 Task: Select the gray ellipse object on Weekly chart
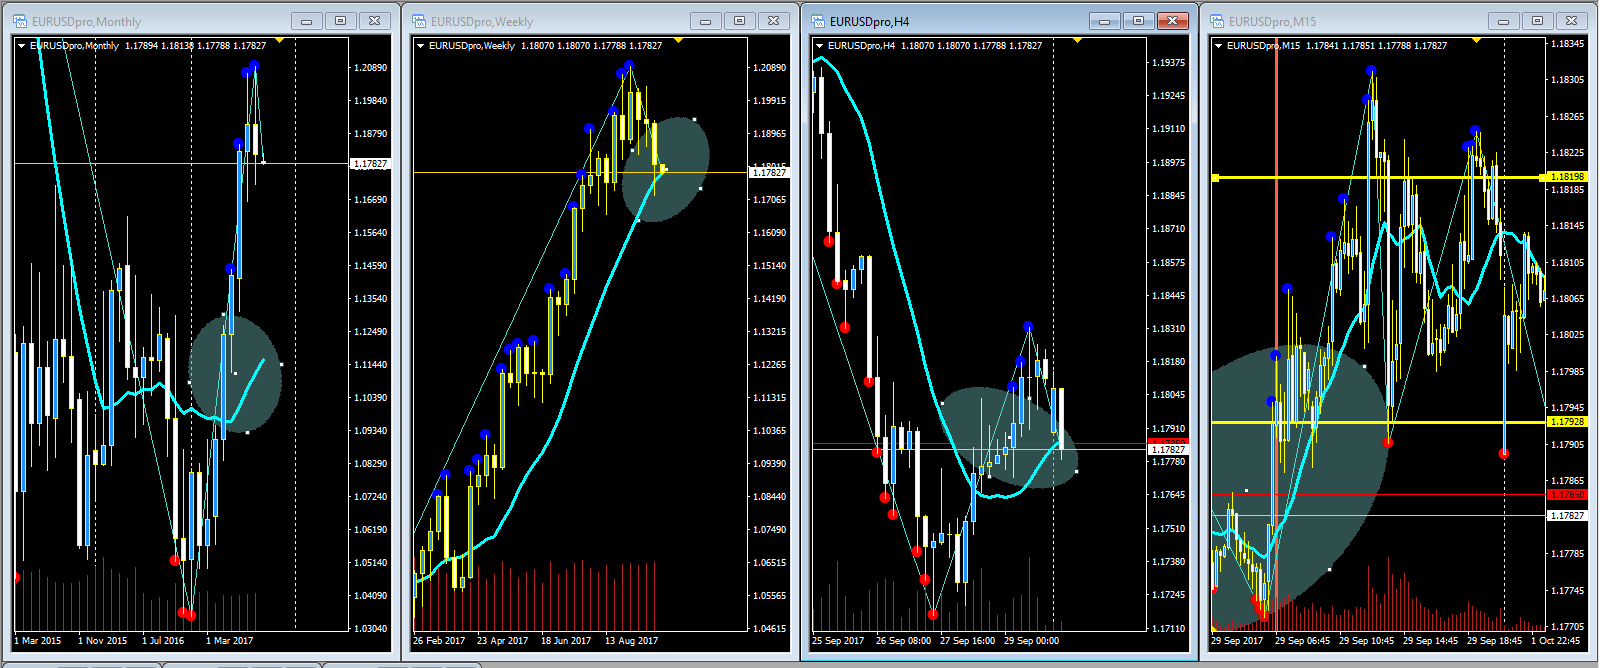pos(666,168)
